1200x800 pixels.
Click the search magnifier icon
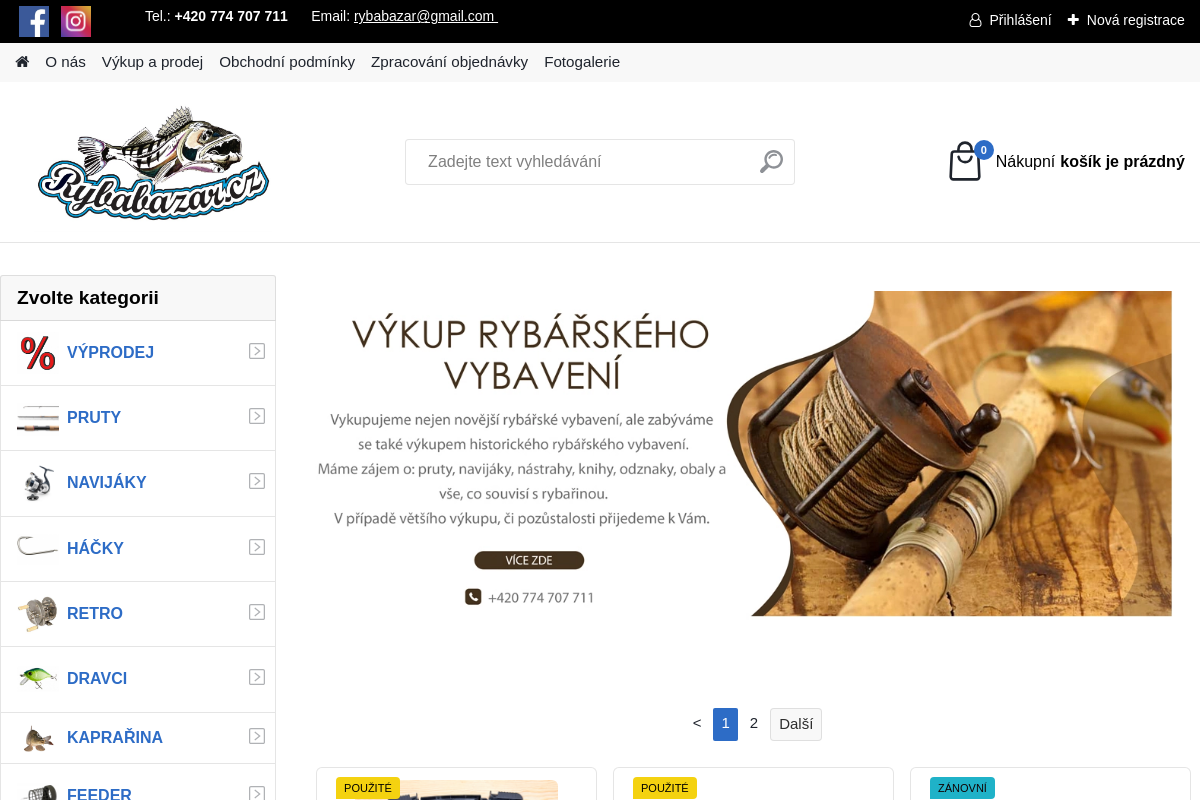tap(770, 161)
